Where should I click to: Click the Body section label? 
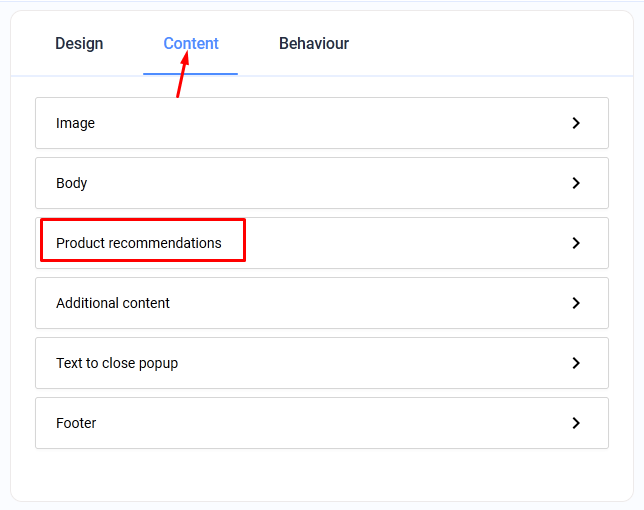72,183
